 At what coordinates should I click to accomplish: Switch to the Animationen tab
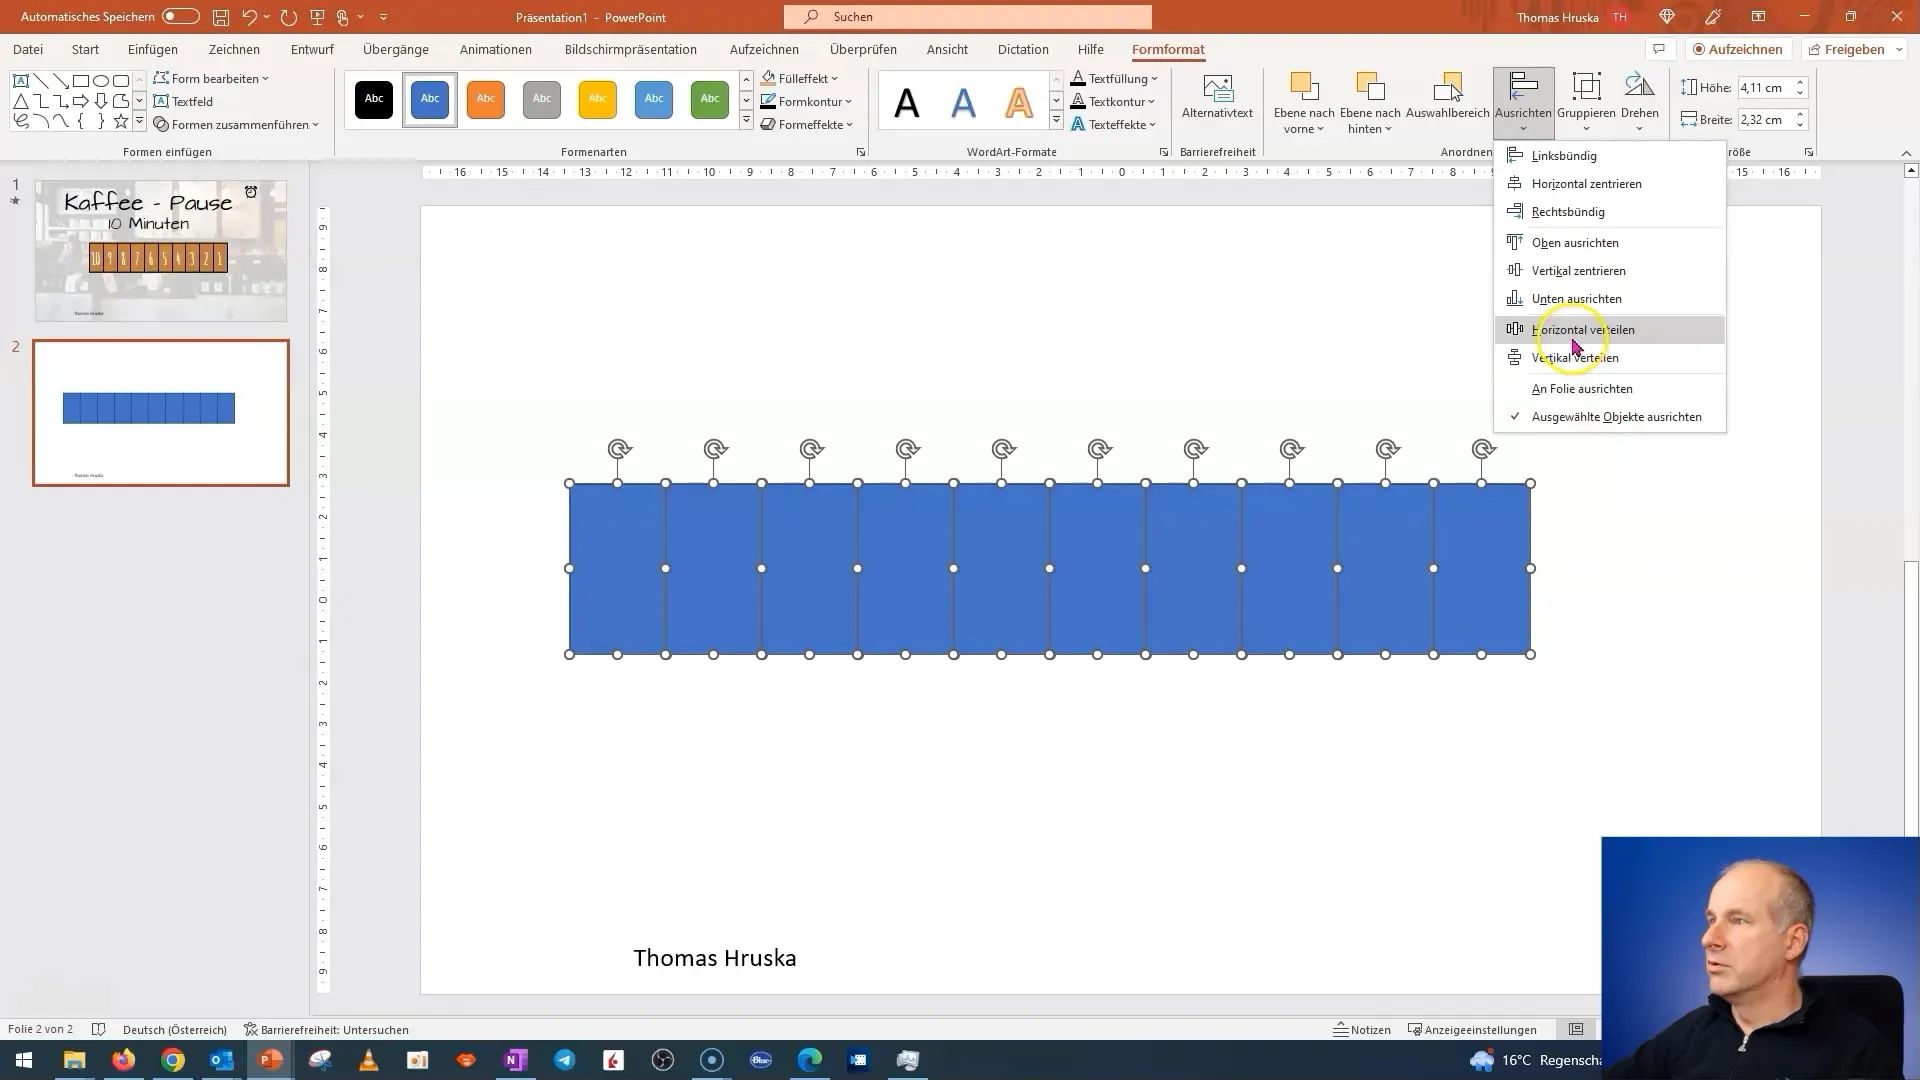496,49
